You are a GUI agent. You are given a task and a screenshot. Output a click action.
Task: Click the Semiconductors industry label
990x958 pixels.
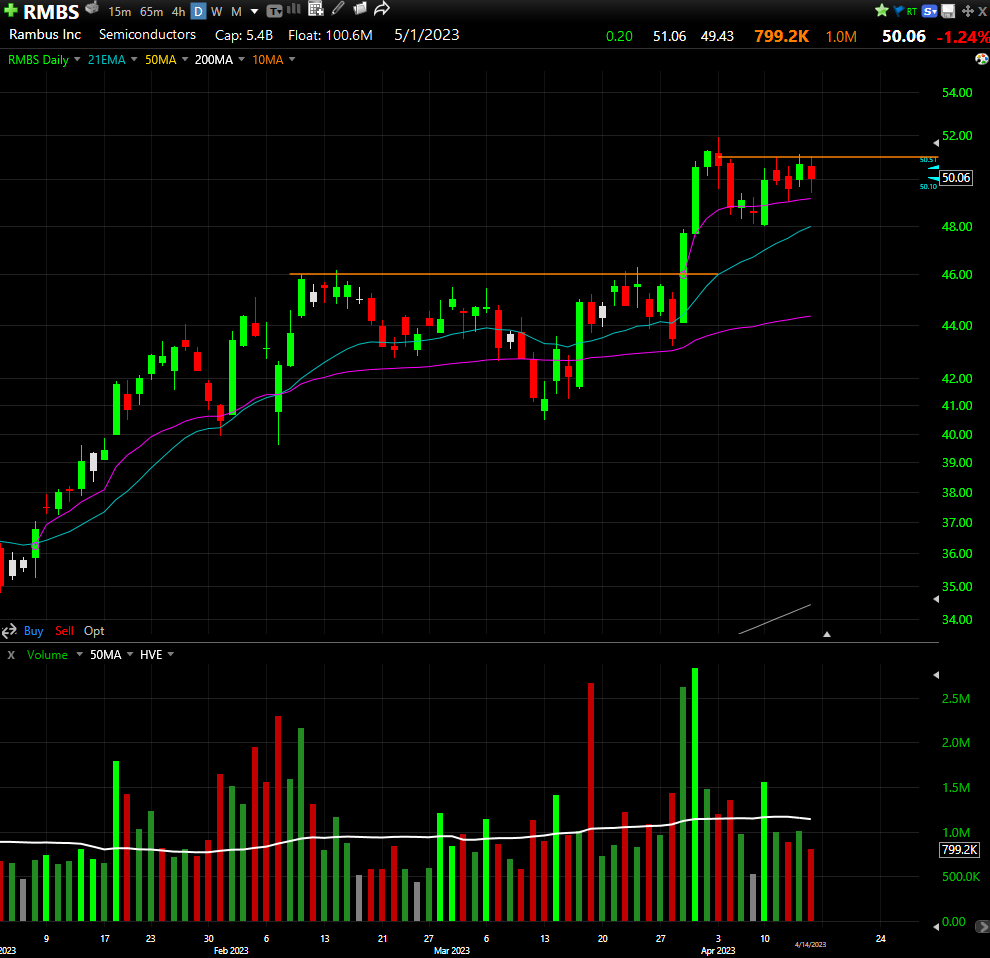click(x=147, y=35)
